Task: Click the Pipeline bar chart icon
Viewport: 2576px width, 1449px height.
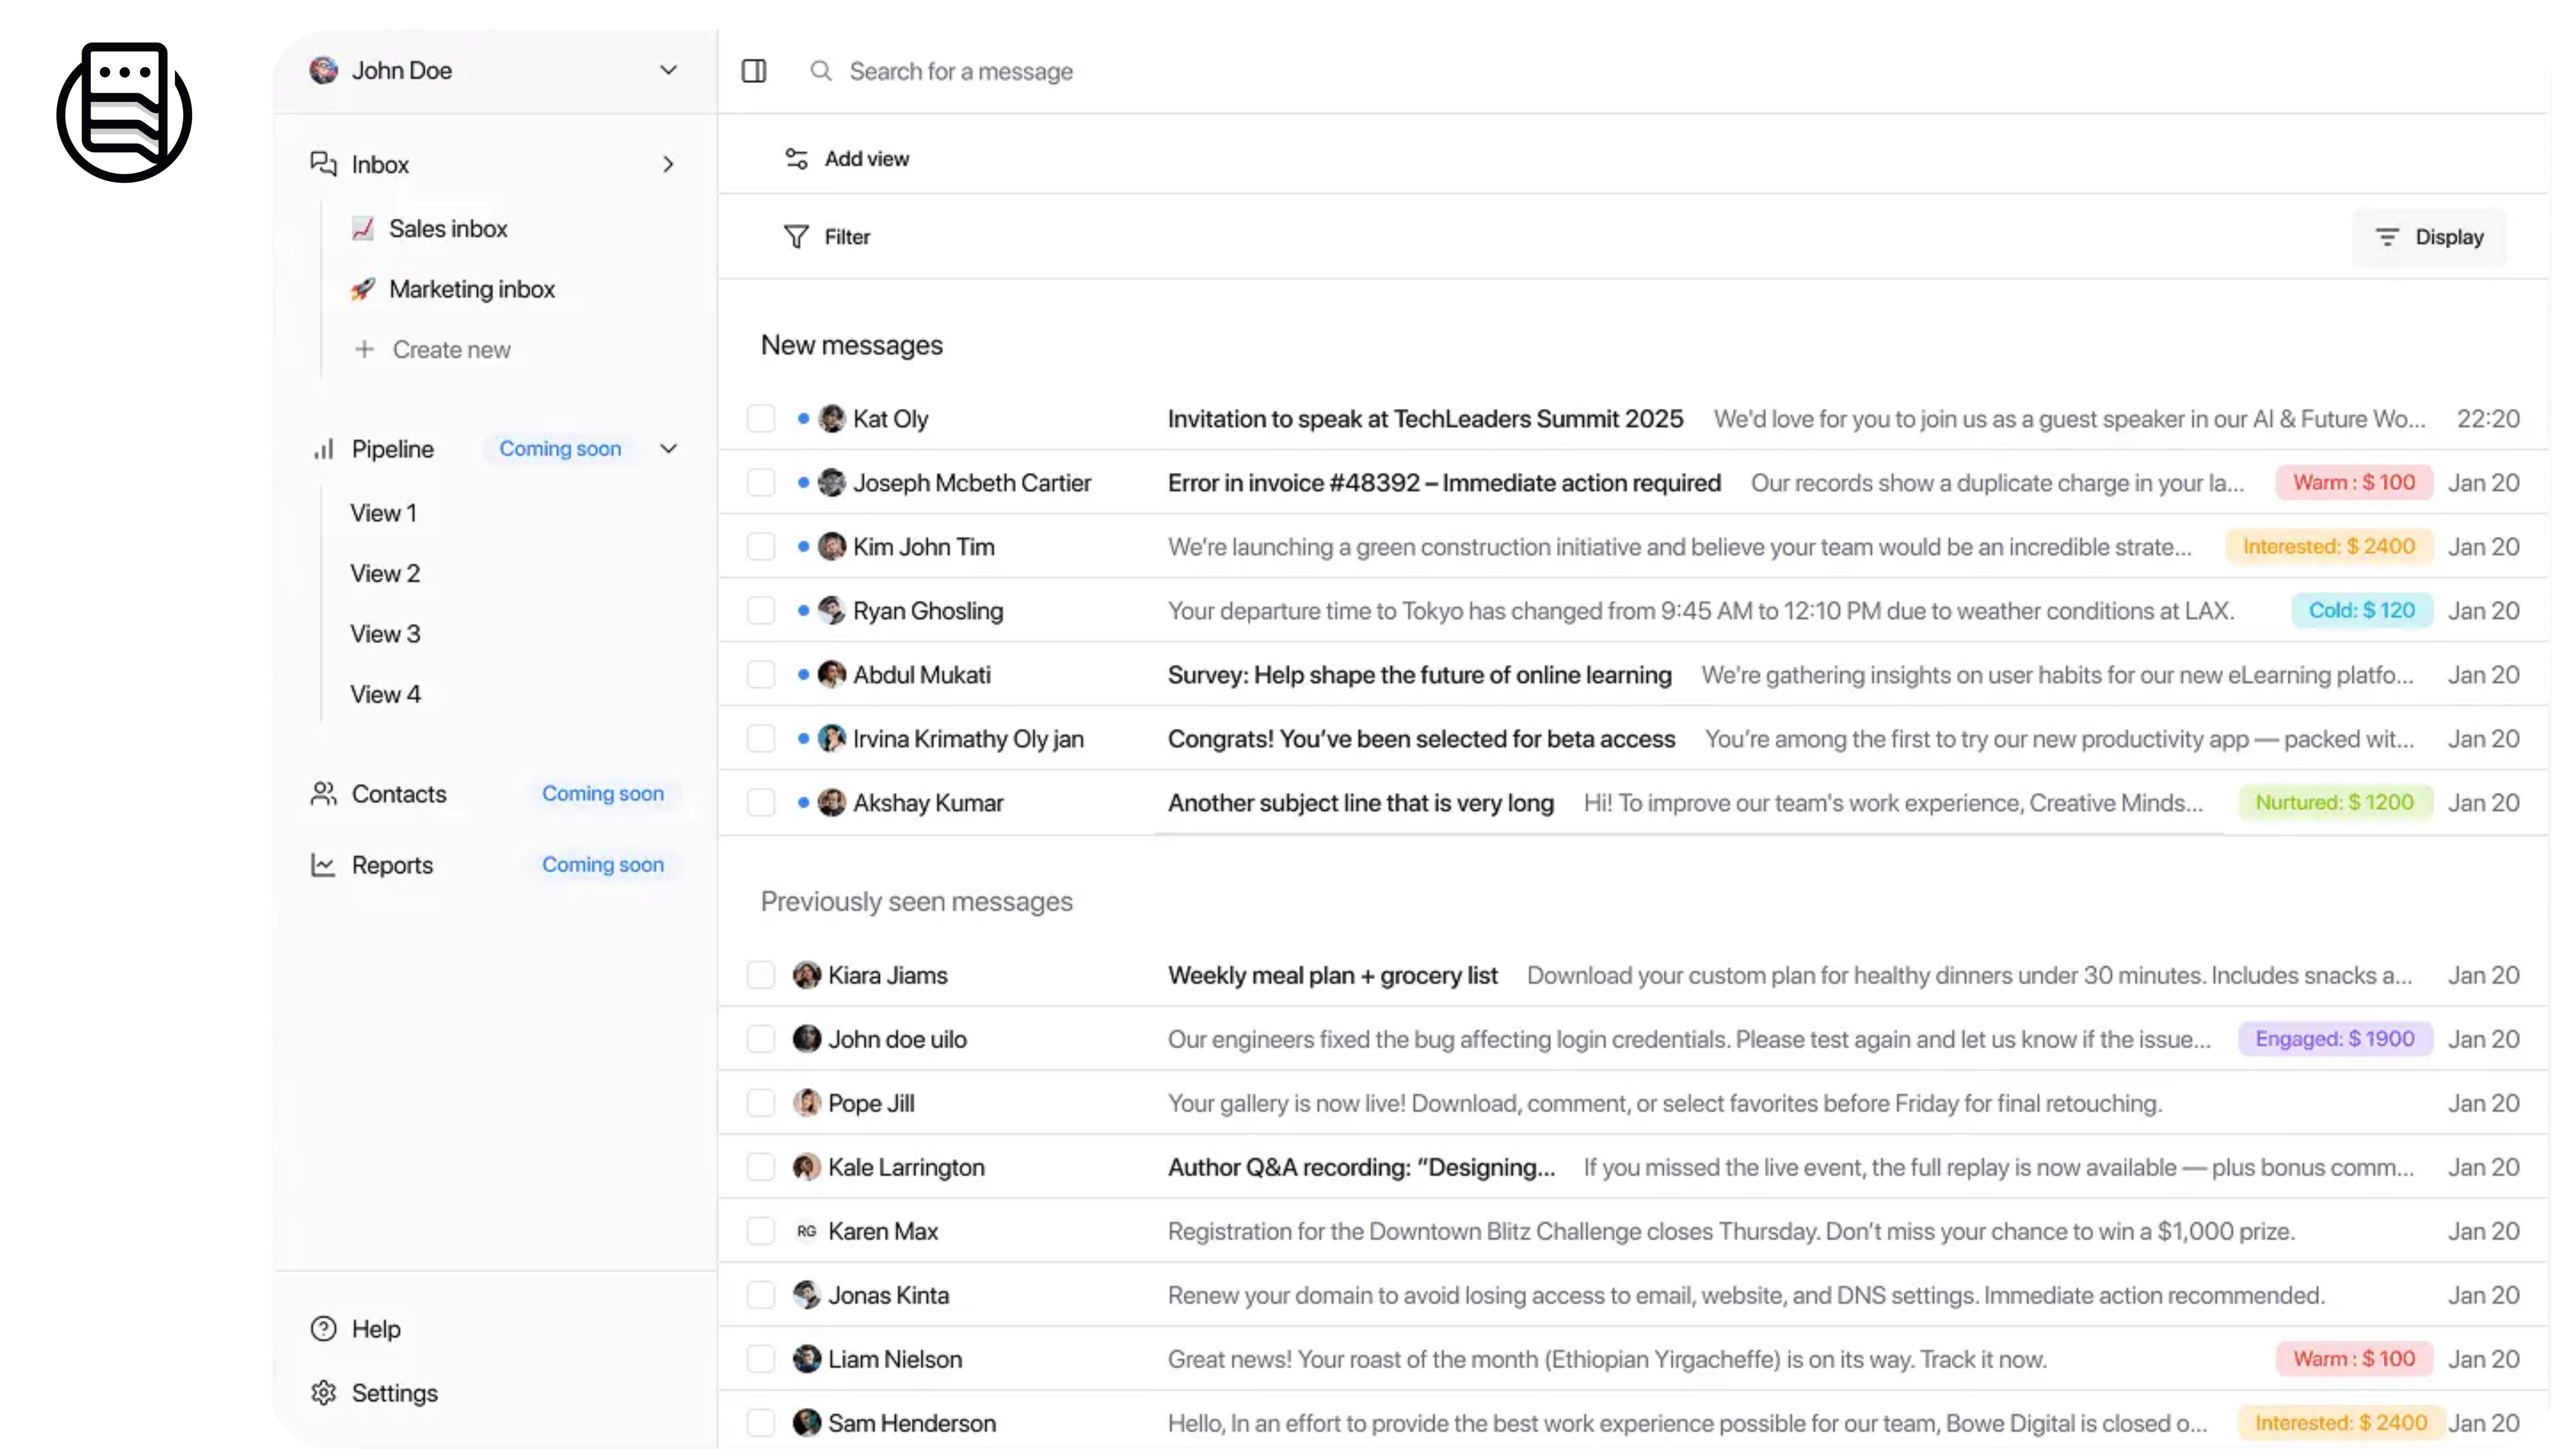Action: [x=323, y=449]
